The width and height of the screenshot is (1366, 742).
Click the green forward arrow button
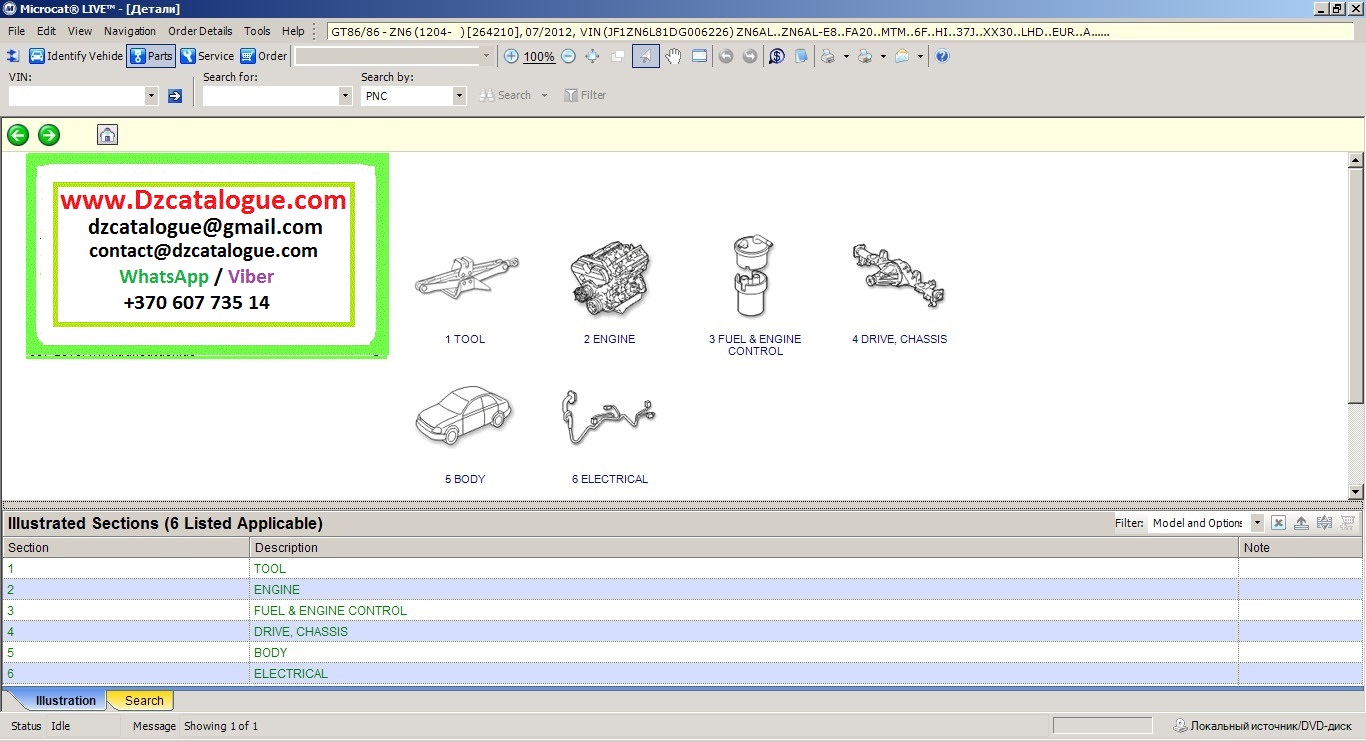pyautogui.click(x=49, y=135)
